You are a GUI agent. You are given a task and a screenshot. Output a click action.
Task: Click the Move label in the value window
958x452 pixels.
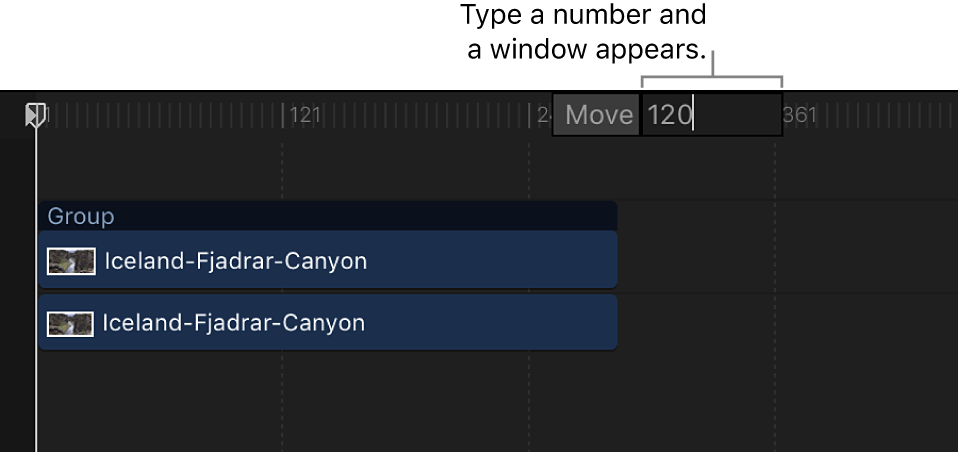pyautogui.click(x=598, y=115)
